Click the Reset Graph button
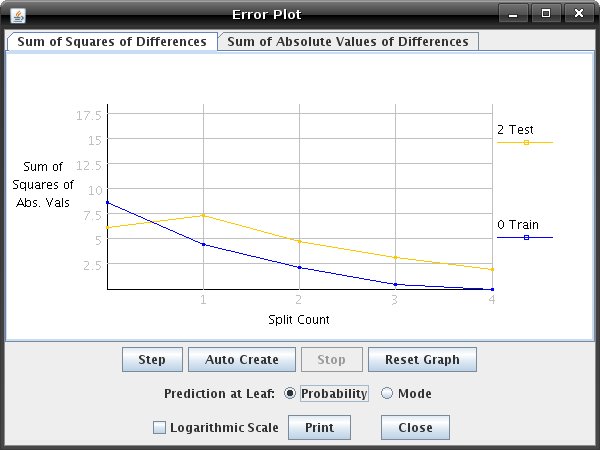 422,360
